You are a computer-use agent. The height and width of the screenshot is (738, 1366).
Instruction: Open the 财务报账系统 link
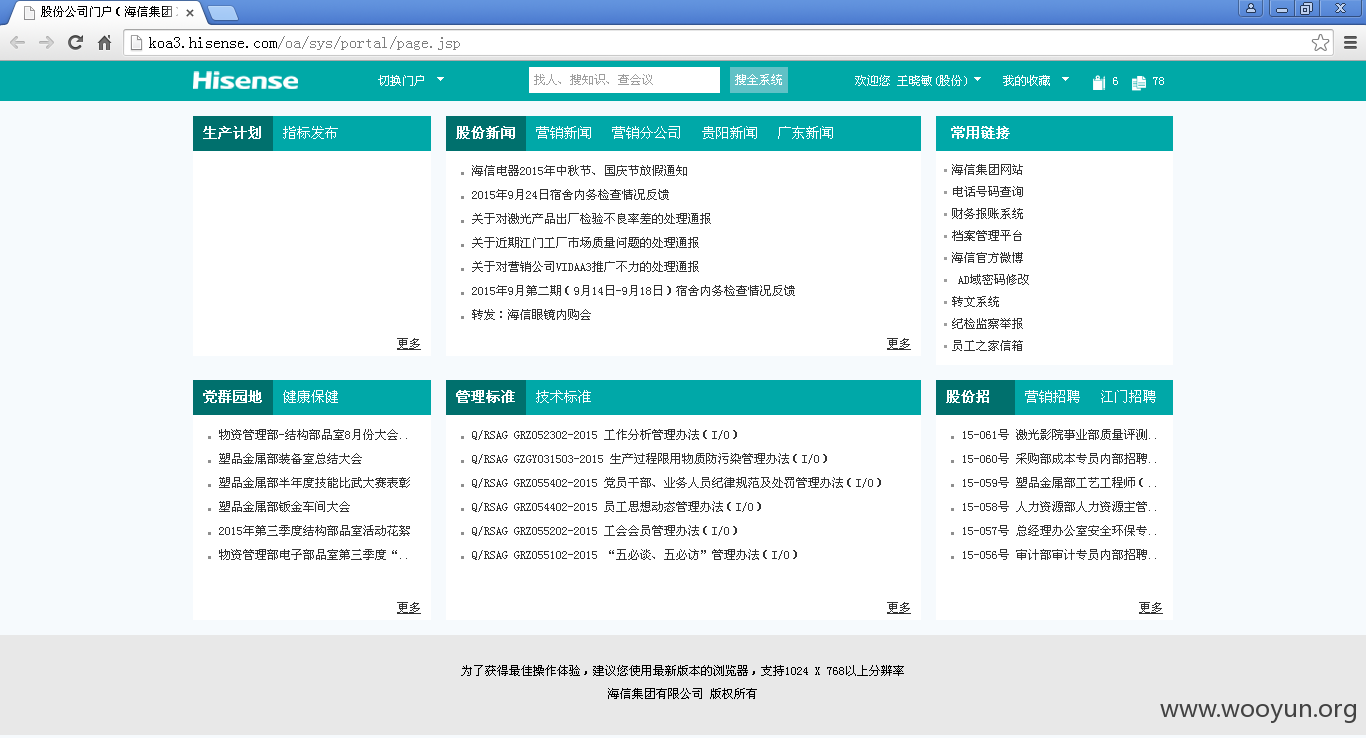(x=987, y=214)
